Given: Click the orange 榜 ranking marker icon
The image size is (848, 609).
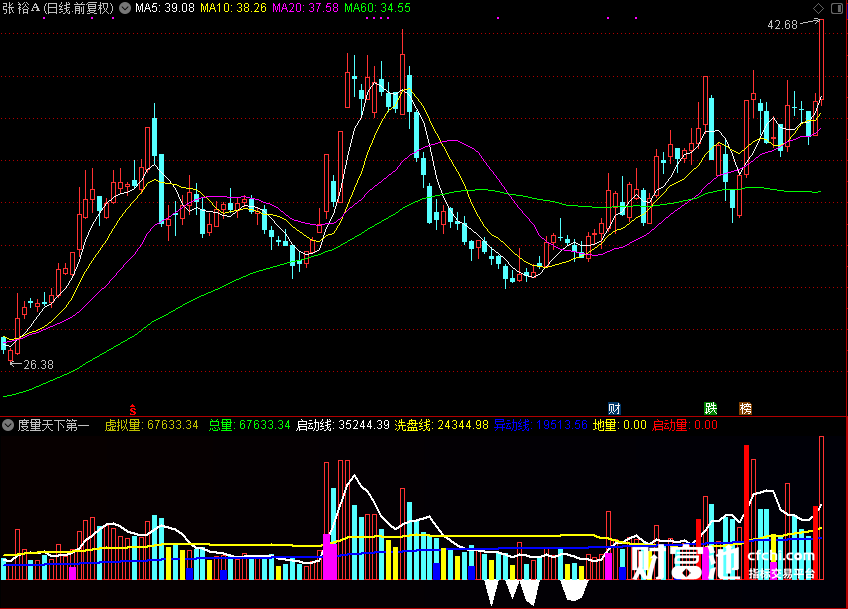Looking at the screenshot, I should pyautogui.click(x=745, y=408).
